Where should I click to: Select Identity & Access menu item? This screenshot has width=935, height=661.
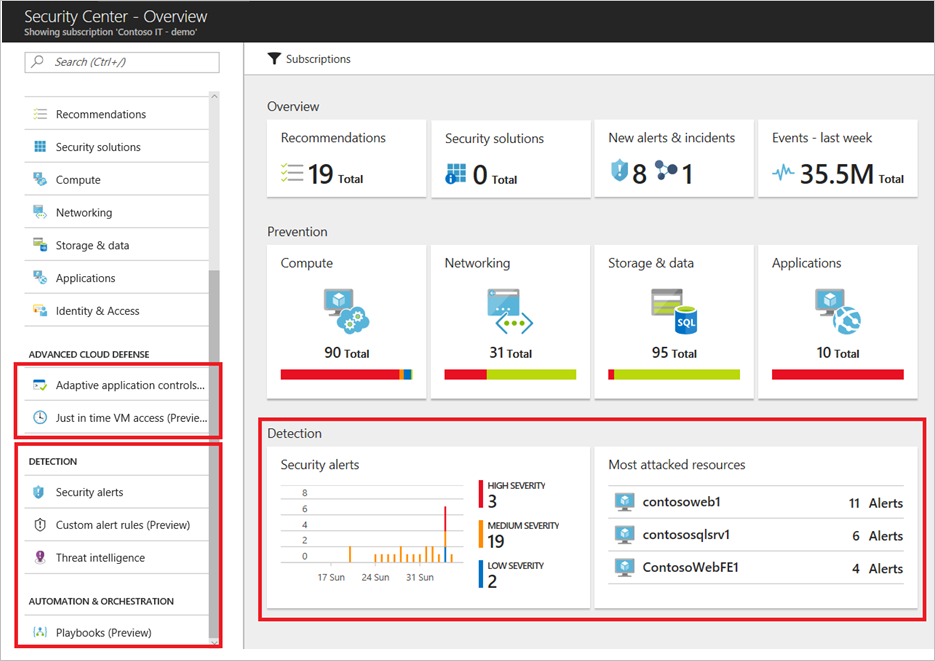(x=117, y=311)
